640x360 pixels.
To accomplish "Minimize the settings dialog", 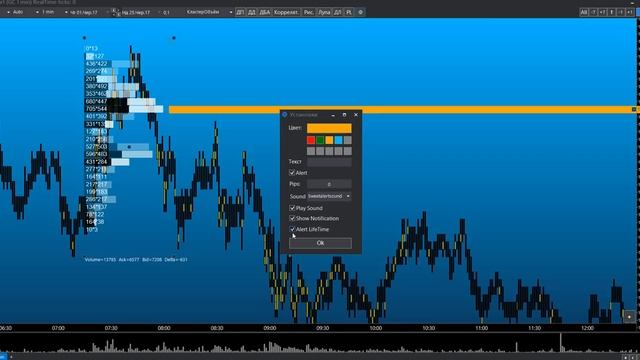I will coord(333,115).
